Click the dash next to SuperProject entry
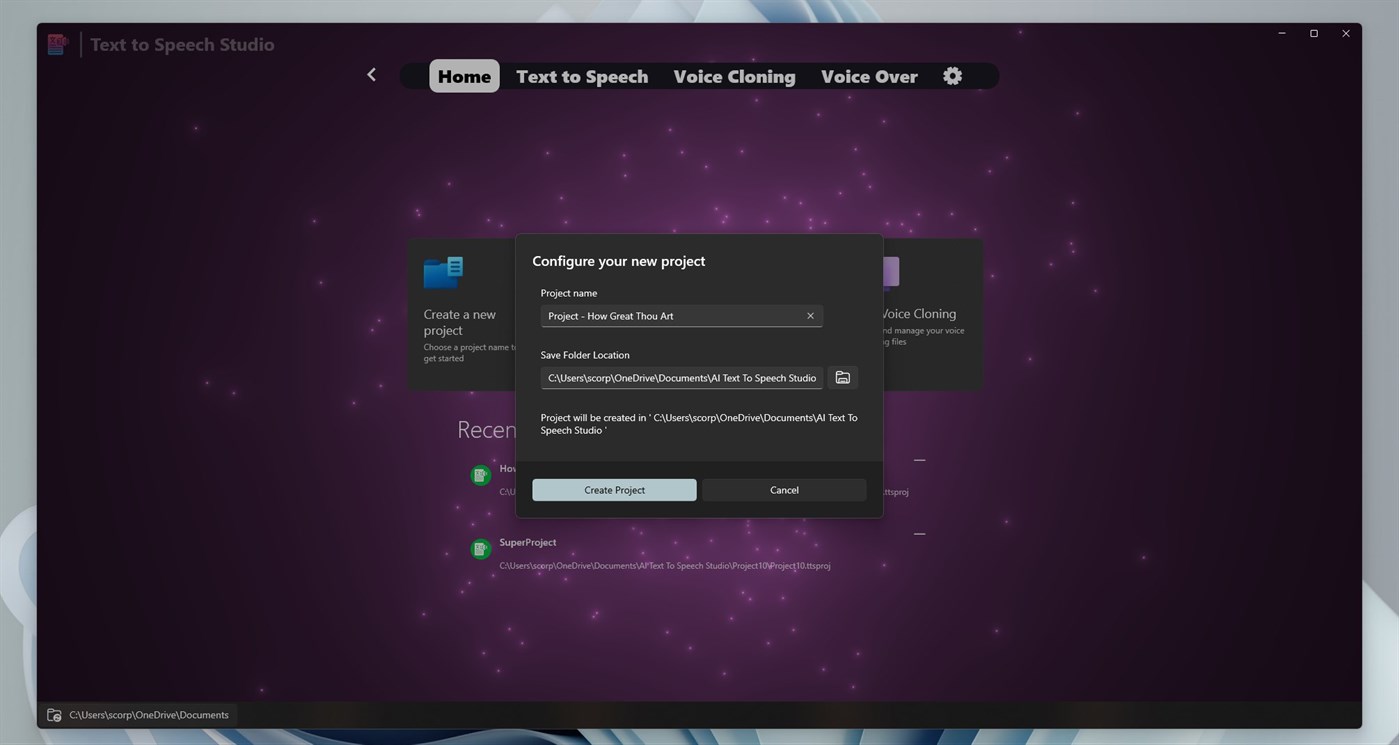 918,533
